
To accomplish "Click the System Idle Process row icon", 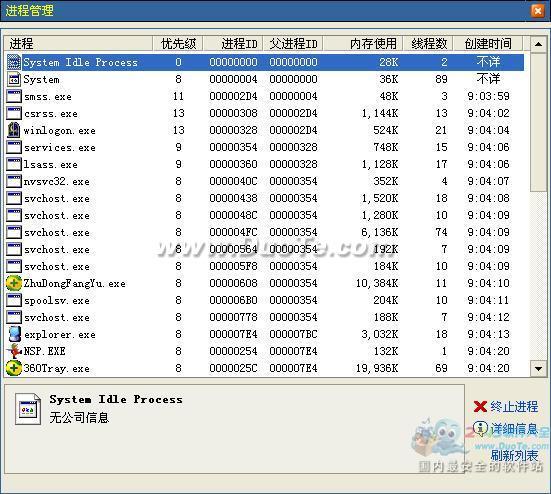I will click(14, 62).
